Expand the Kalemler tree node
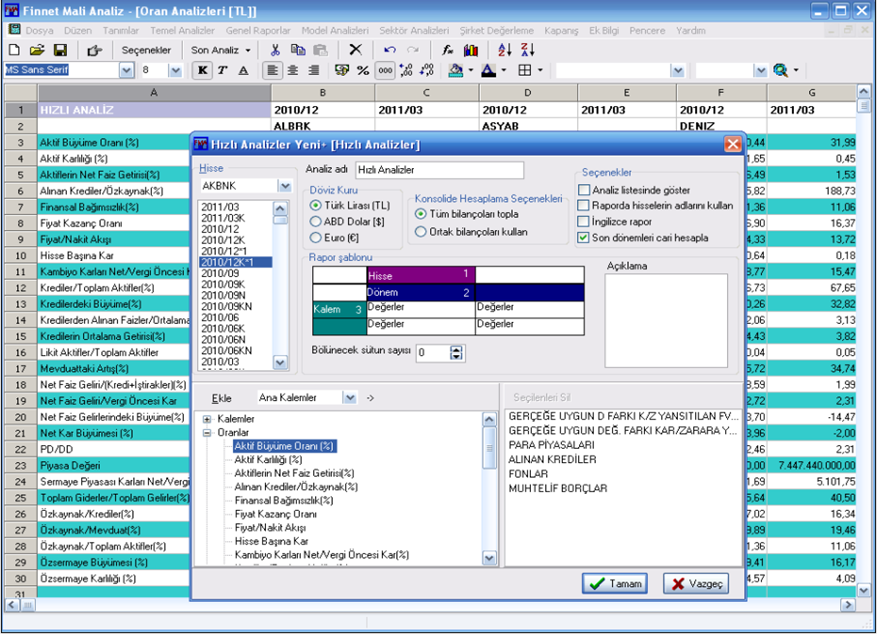Image resolution: width=877 pixels, height=634 pixels. (x=207, y=419)
